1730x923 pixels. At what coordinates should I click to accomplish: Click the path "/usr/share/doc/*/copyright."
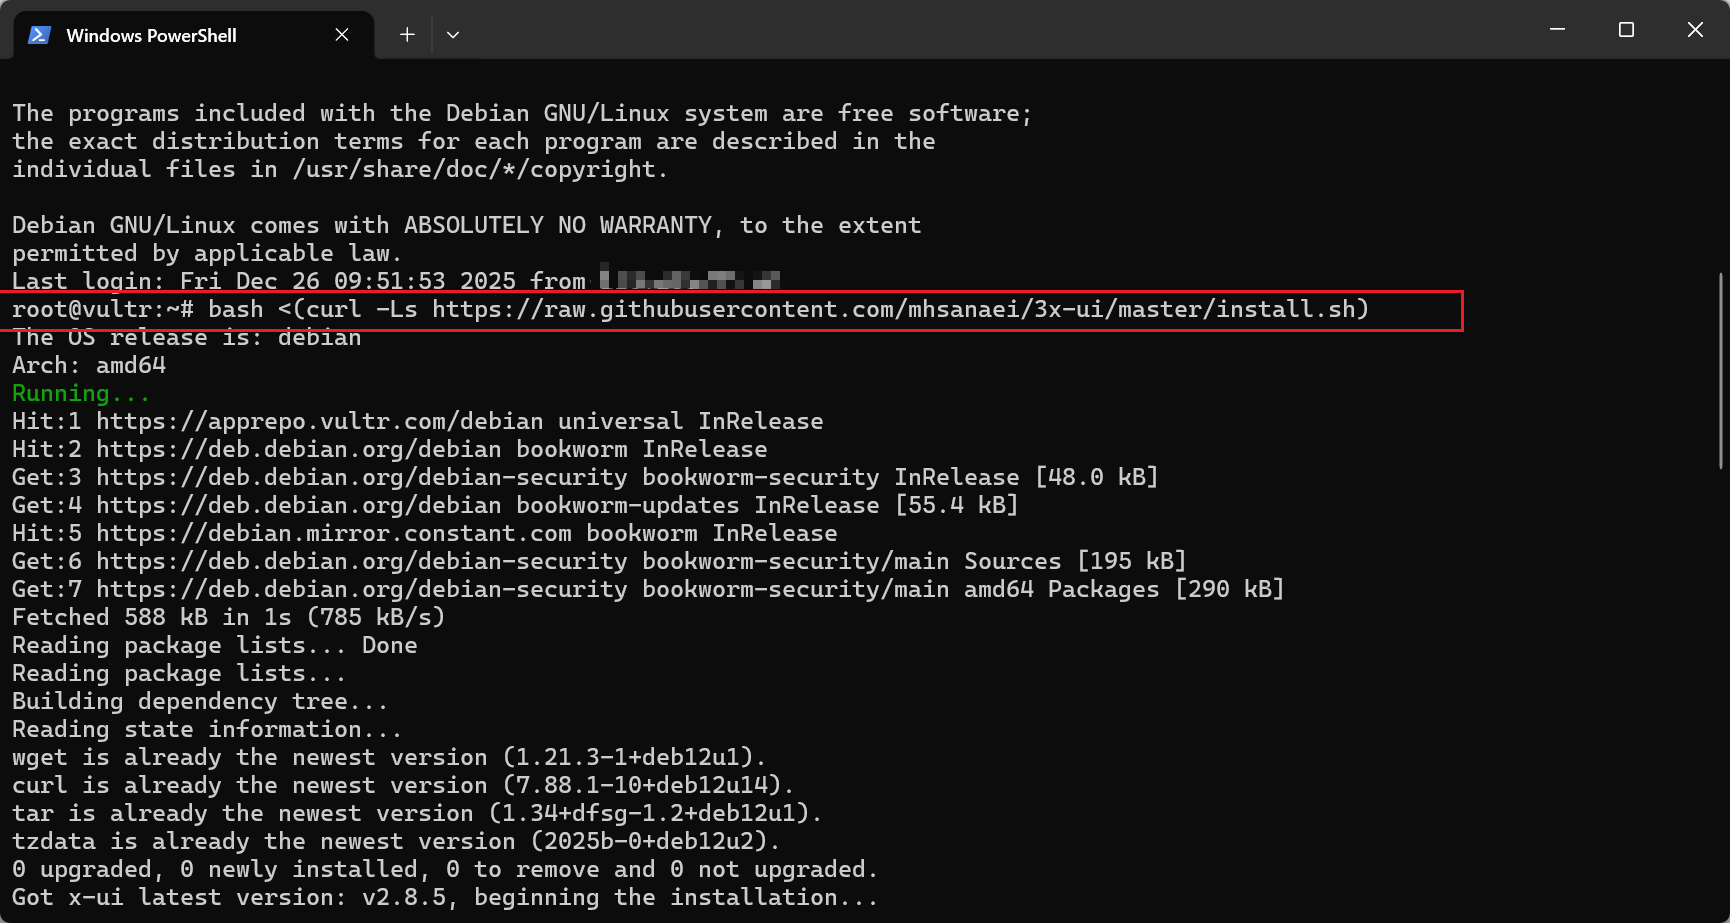pos(480,169)
